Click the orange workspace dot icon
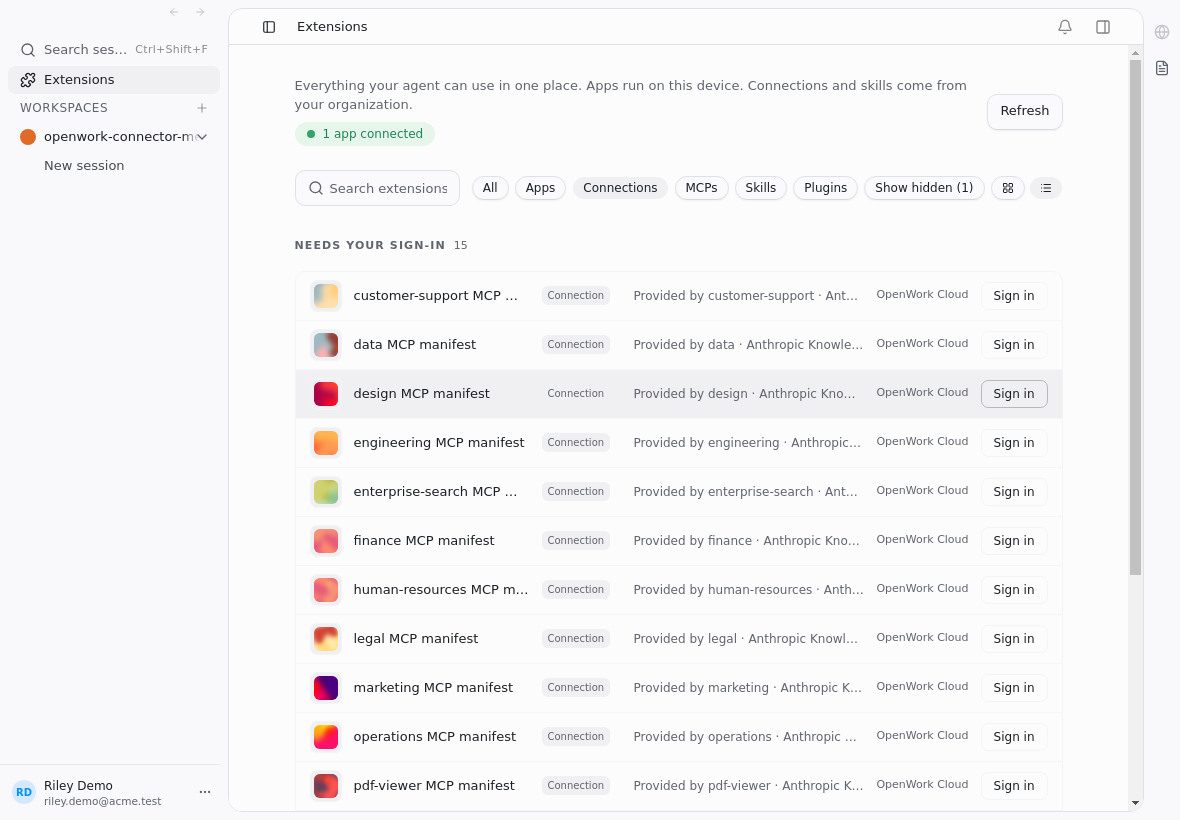The height and width of the screenshot is (820, 1180). [28, 137]
